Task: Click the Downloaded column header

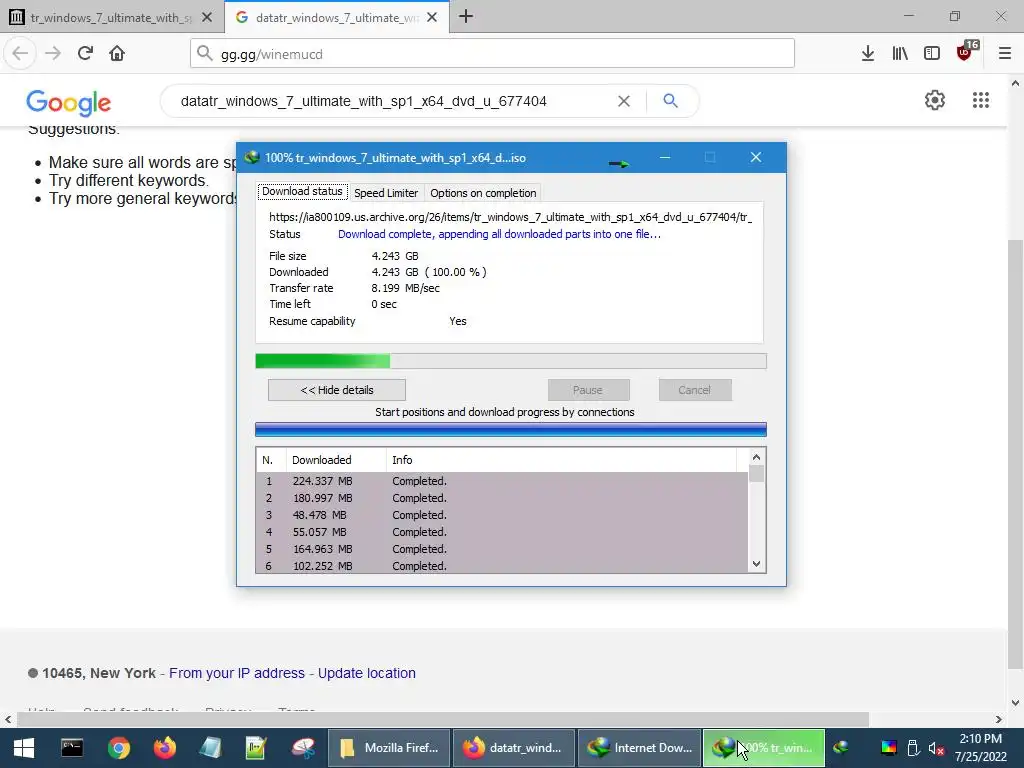Action: [336, 460]
